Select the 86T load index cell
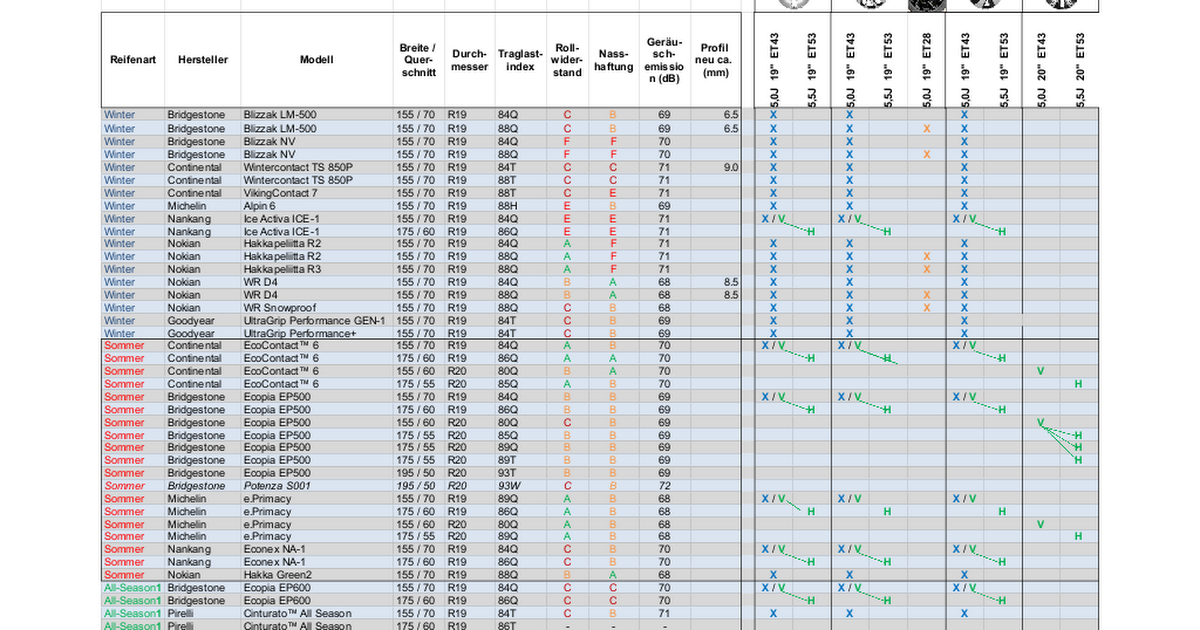 click(x=508, y=626)
